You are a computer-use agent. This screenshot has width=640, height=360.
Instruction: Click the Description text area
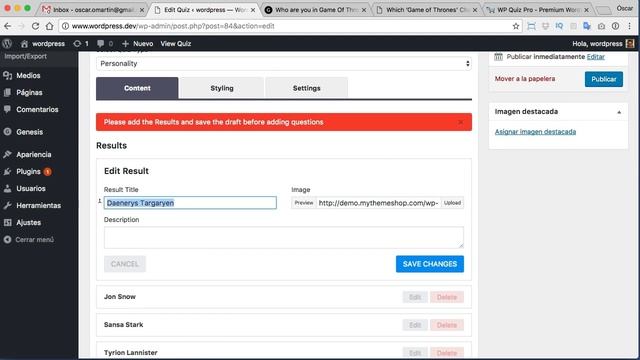(284, 238)
